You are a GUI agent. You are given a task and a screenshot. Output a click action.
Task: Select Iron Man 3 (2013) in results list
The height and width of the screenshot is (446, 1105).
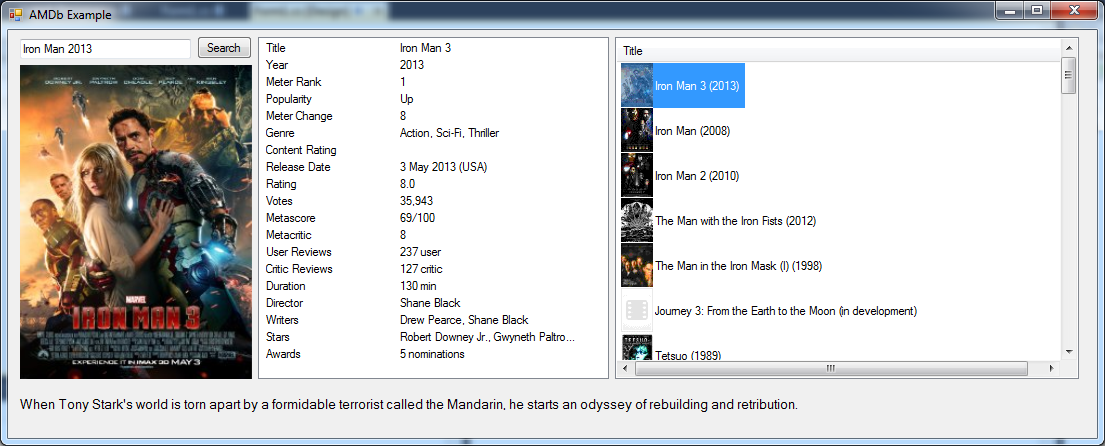696,86
